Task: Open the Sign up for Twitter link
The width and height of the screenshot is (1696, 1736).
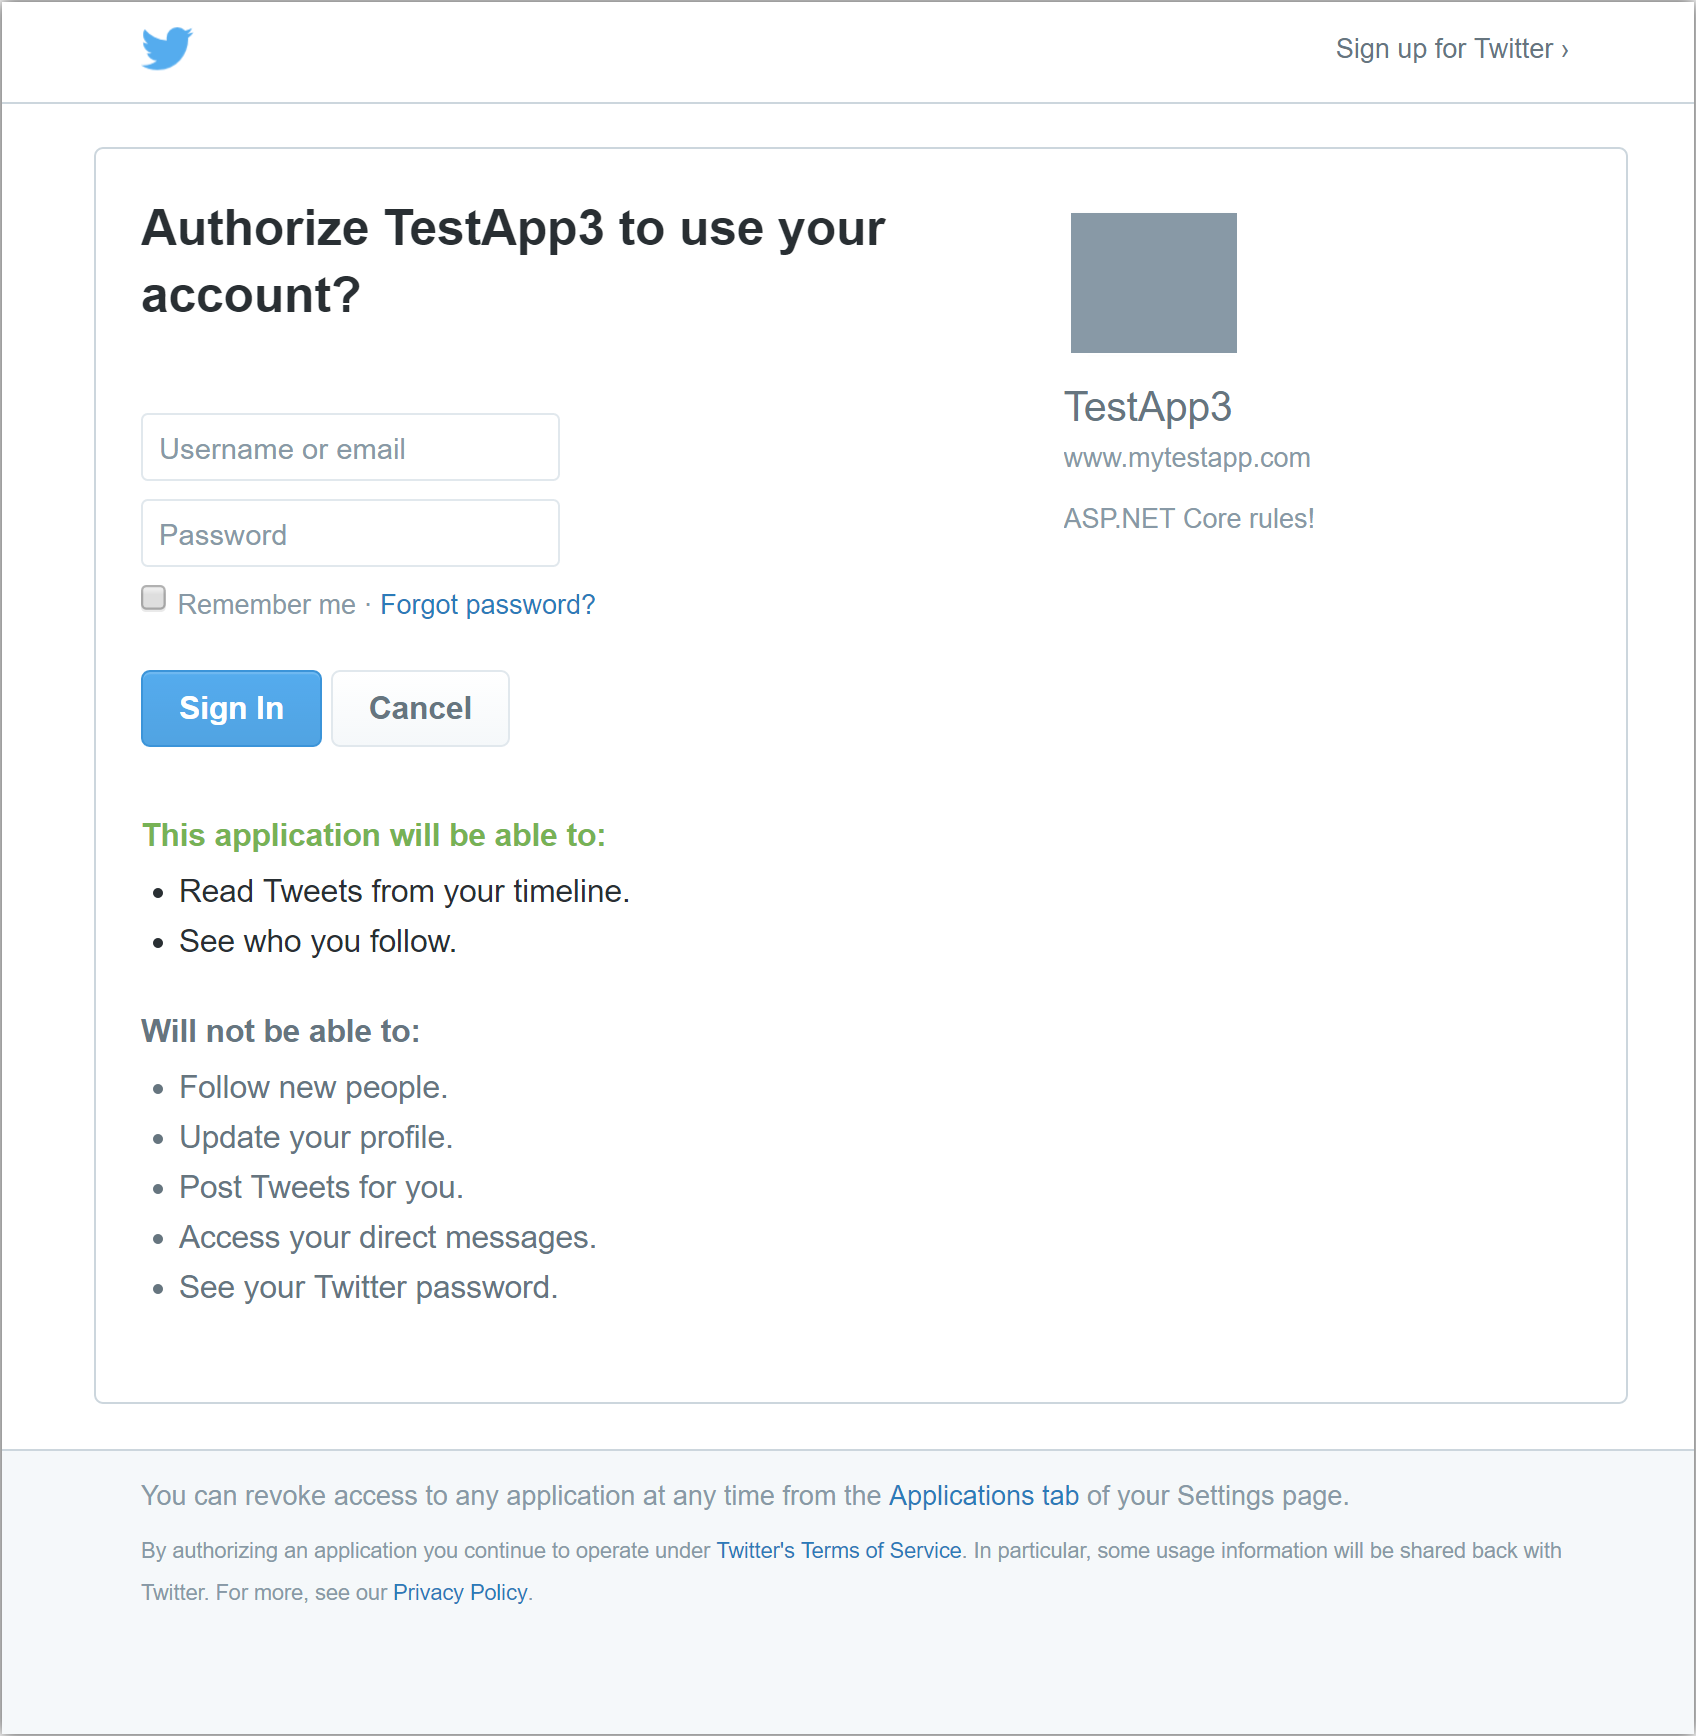Action: point(1452,49)
